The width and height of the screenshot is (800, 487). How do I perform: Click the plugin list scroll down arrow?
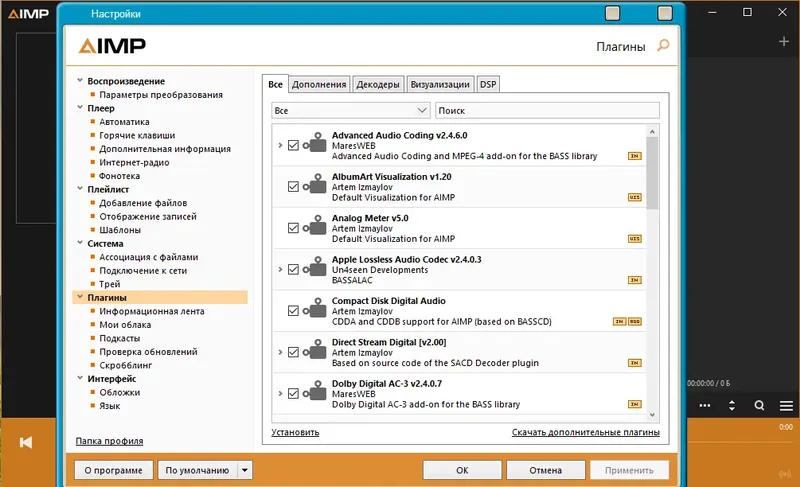tap(652, 415)
